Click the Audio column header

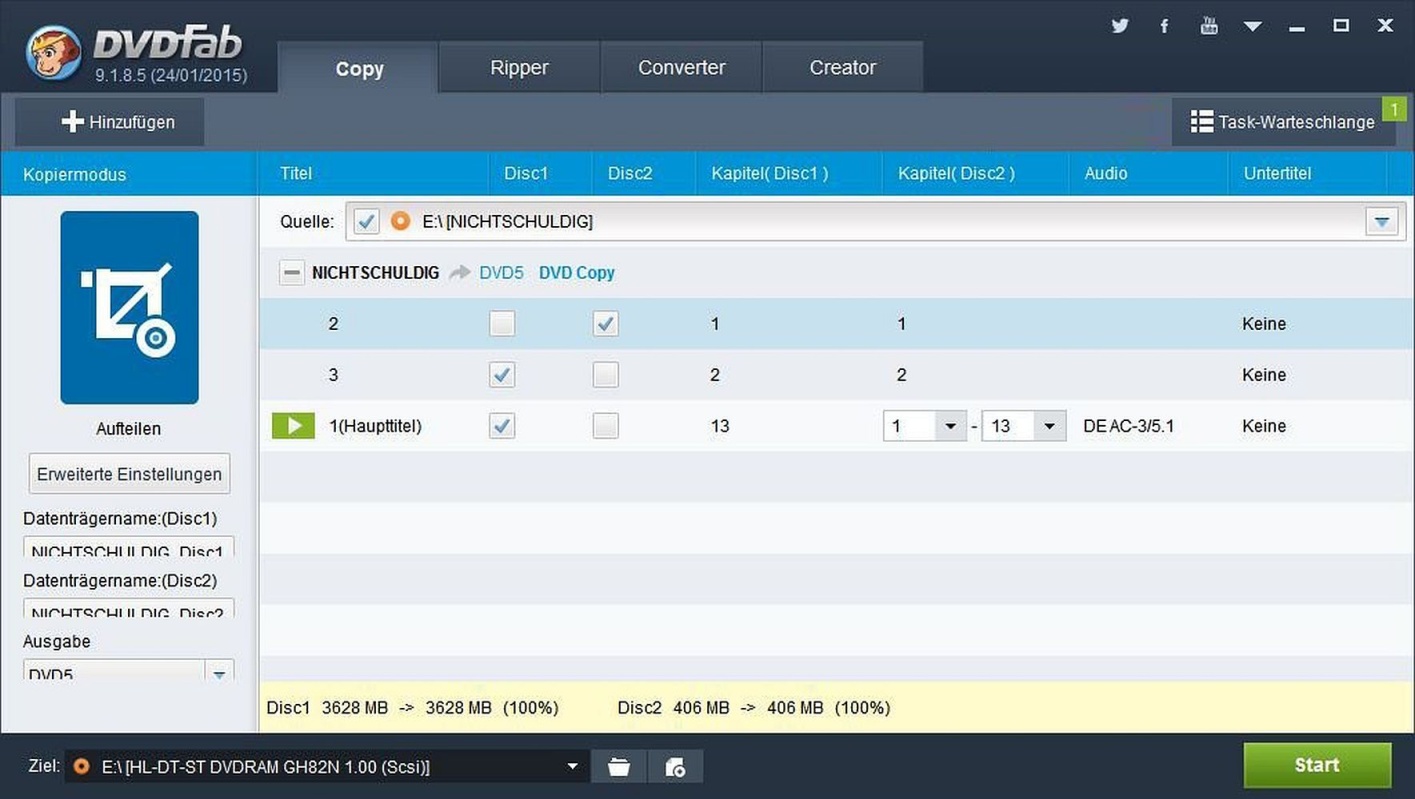(1106, 173)
